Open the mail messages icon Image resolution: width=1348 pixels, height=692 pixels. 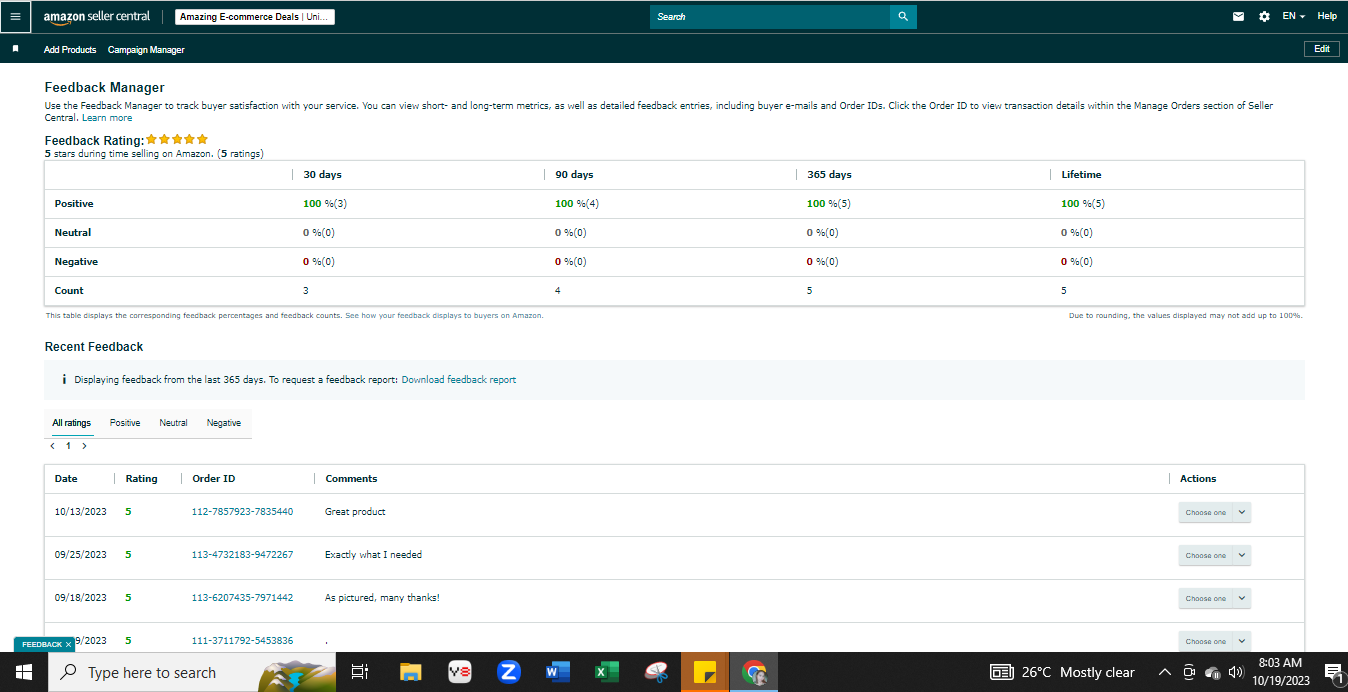(1239, 17)
